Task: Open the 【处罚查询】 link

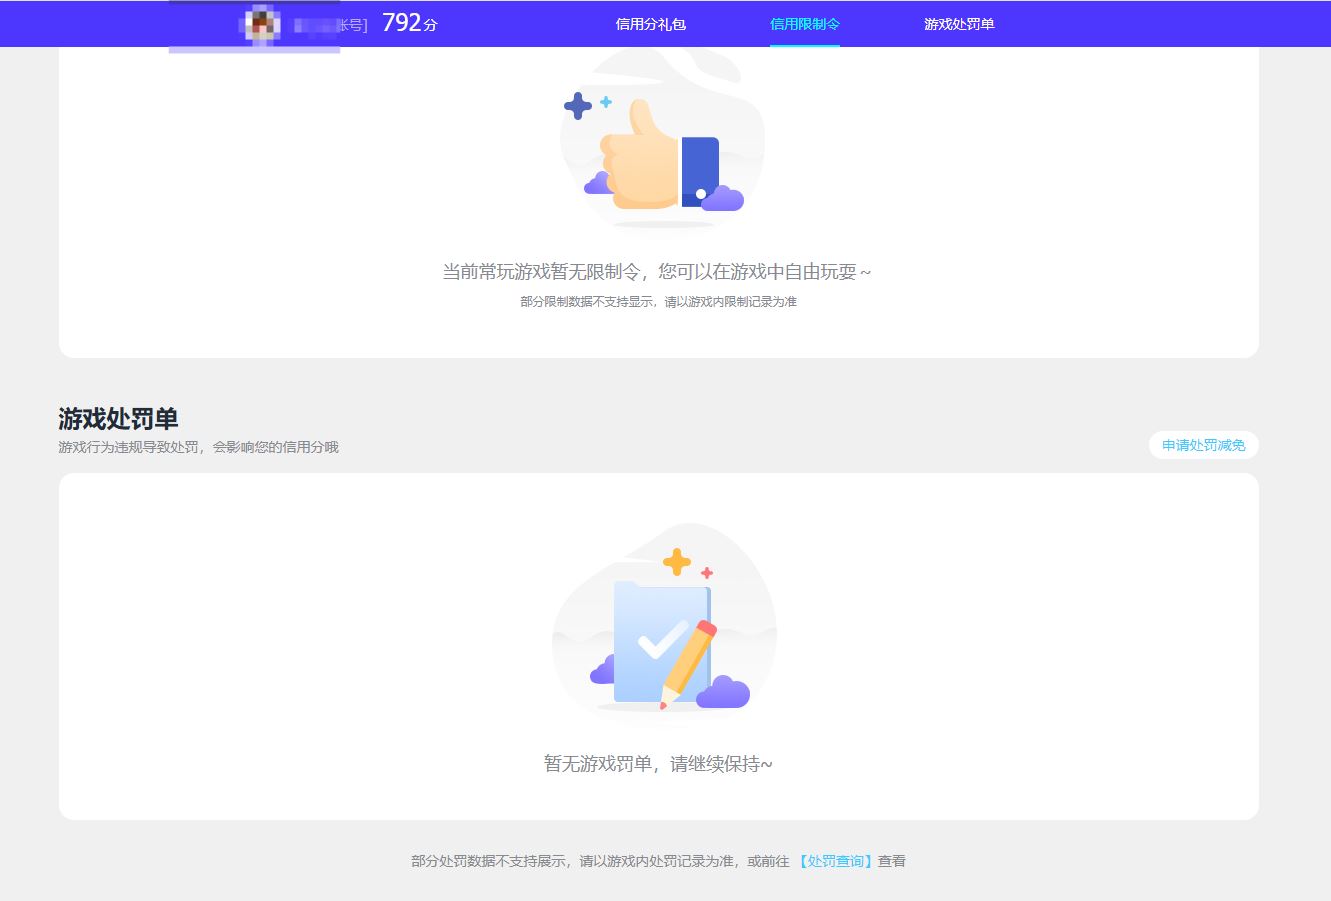Action: [835, 861]
